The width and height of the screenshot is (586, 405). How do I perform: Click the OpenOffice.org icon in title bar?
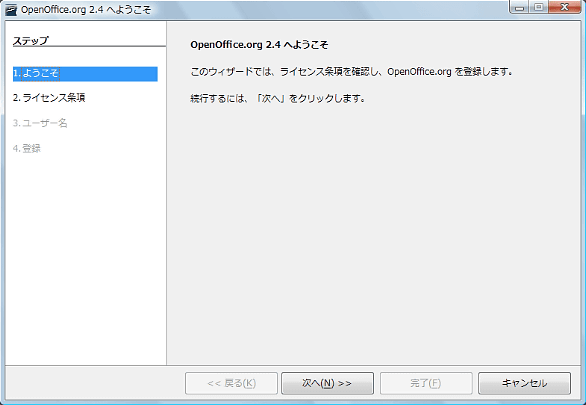point(11,9)
